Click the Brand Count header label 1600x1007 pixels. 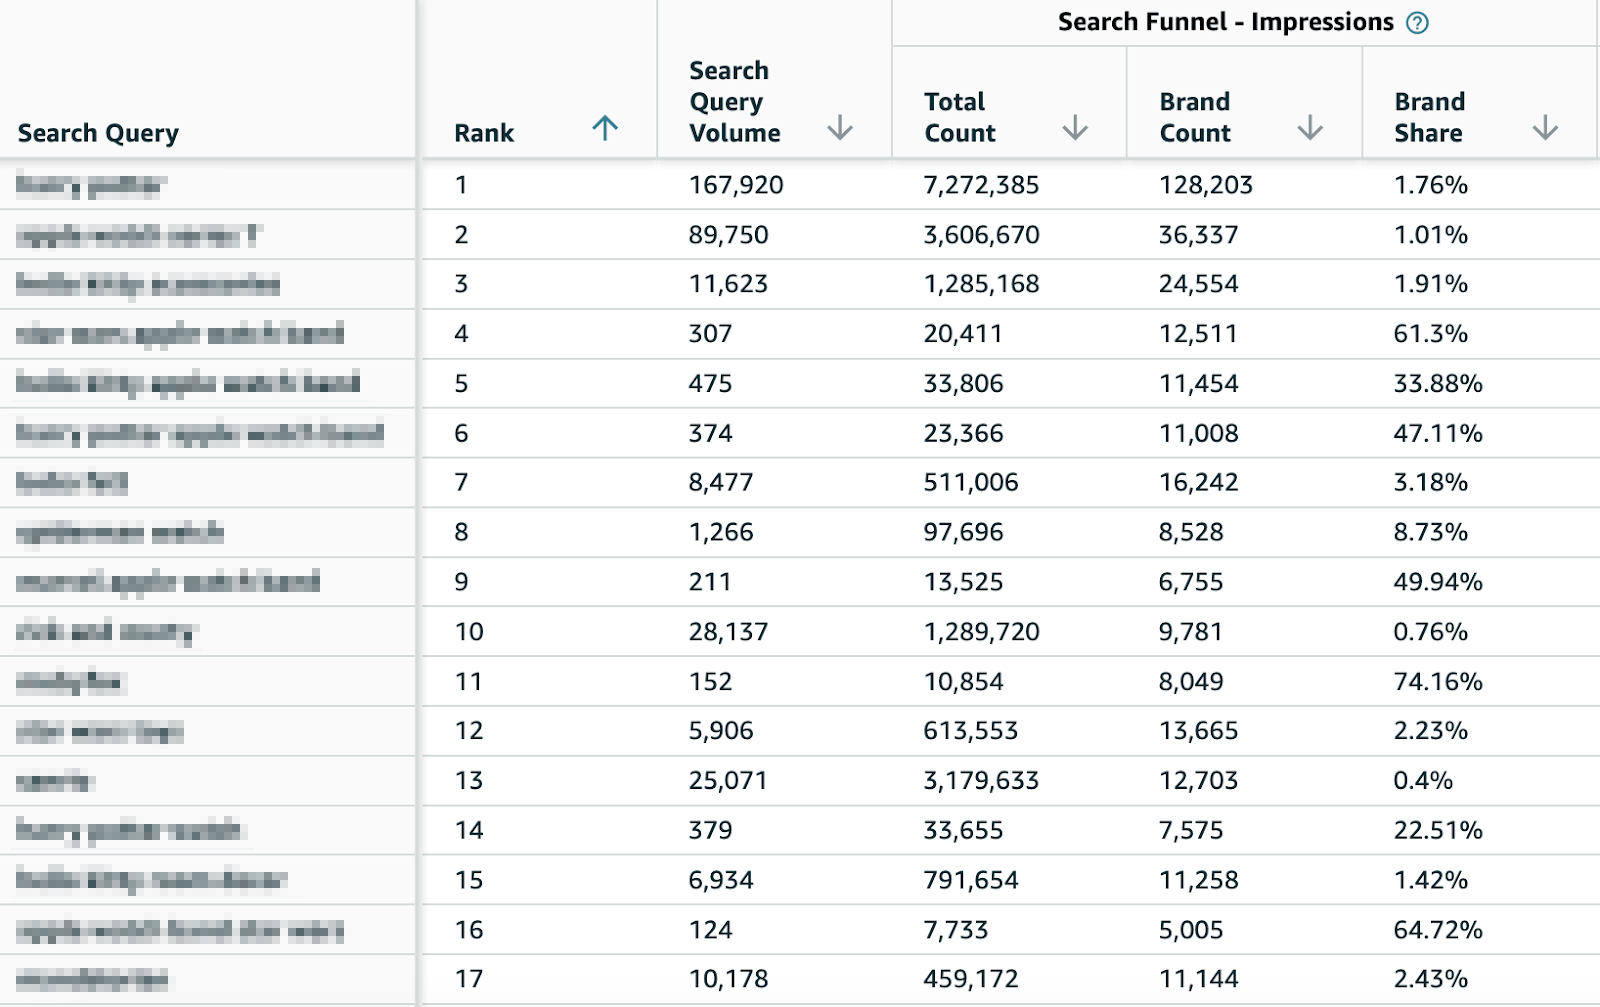1195,117
